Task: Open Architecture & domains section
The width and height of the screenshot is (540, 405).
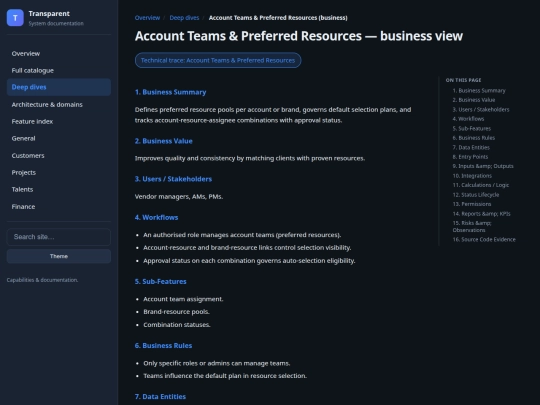Action: tap(59, 105)
